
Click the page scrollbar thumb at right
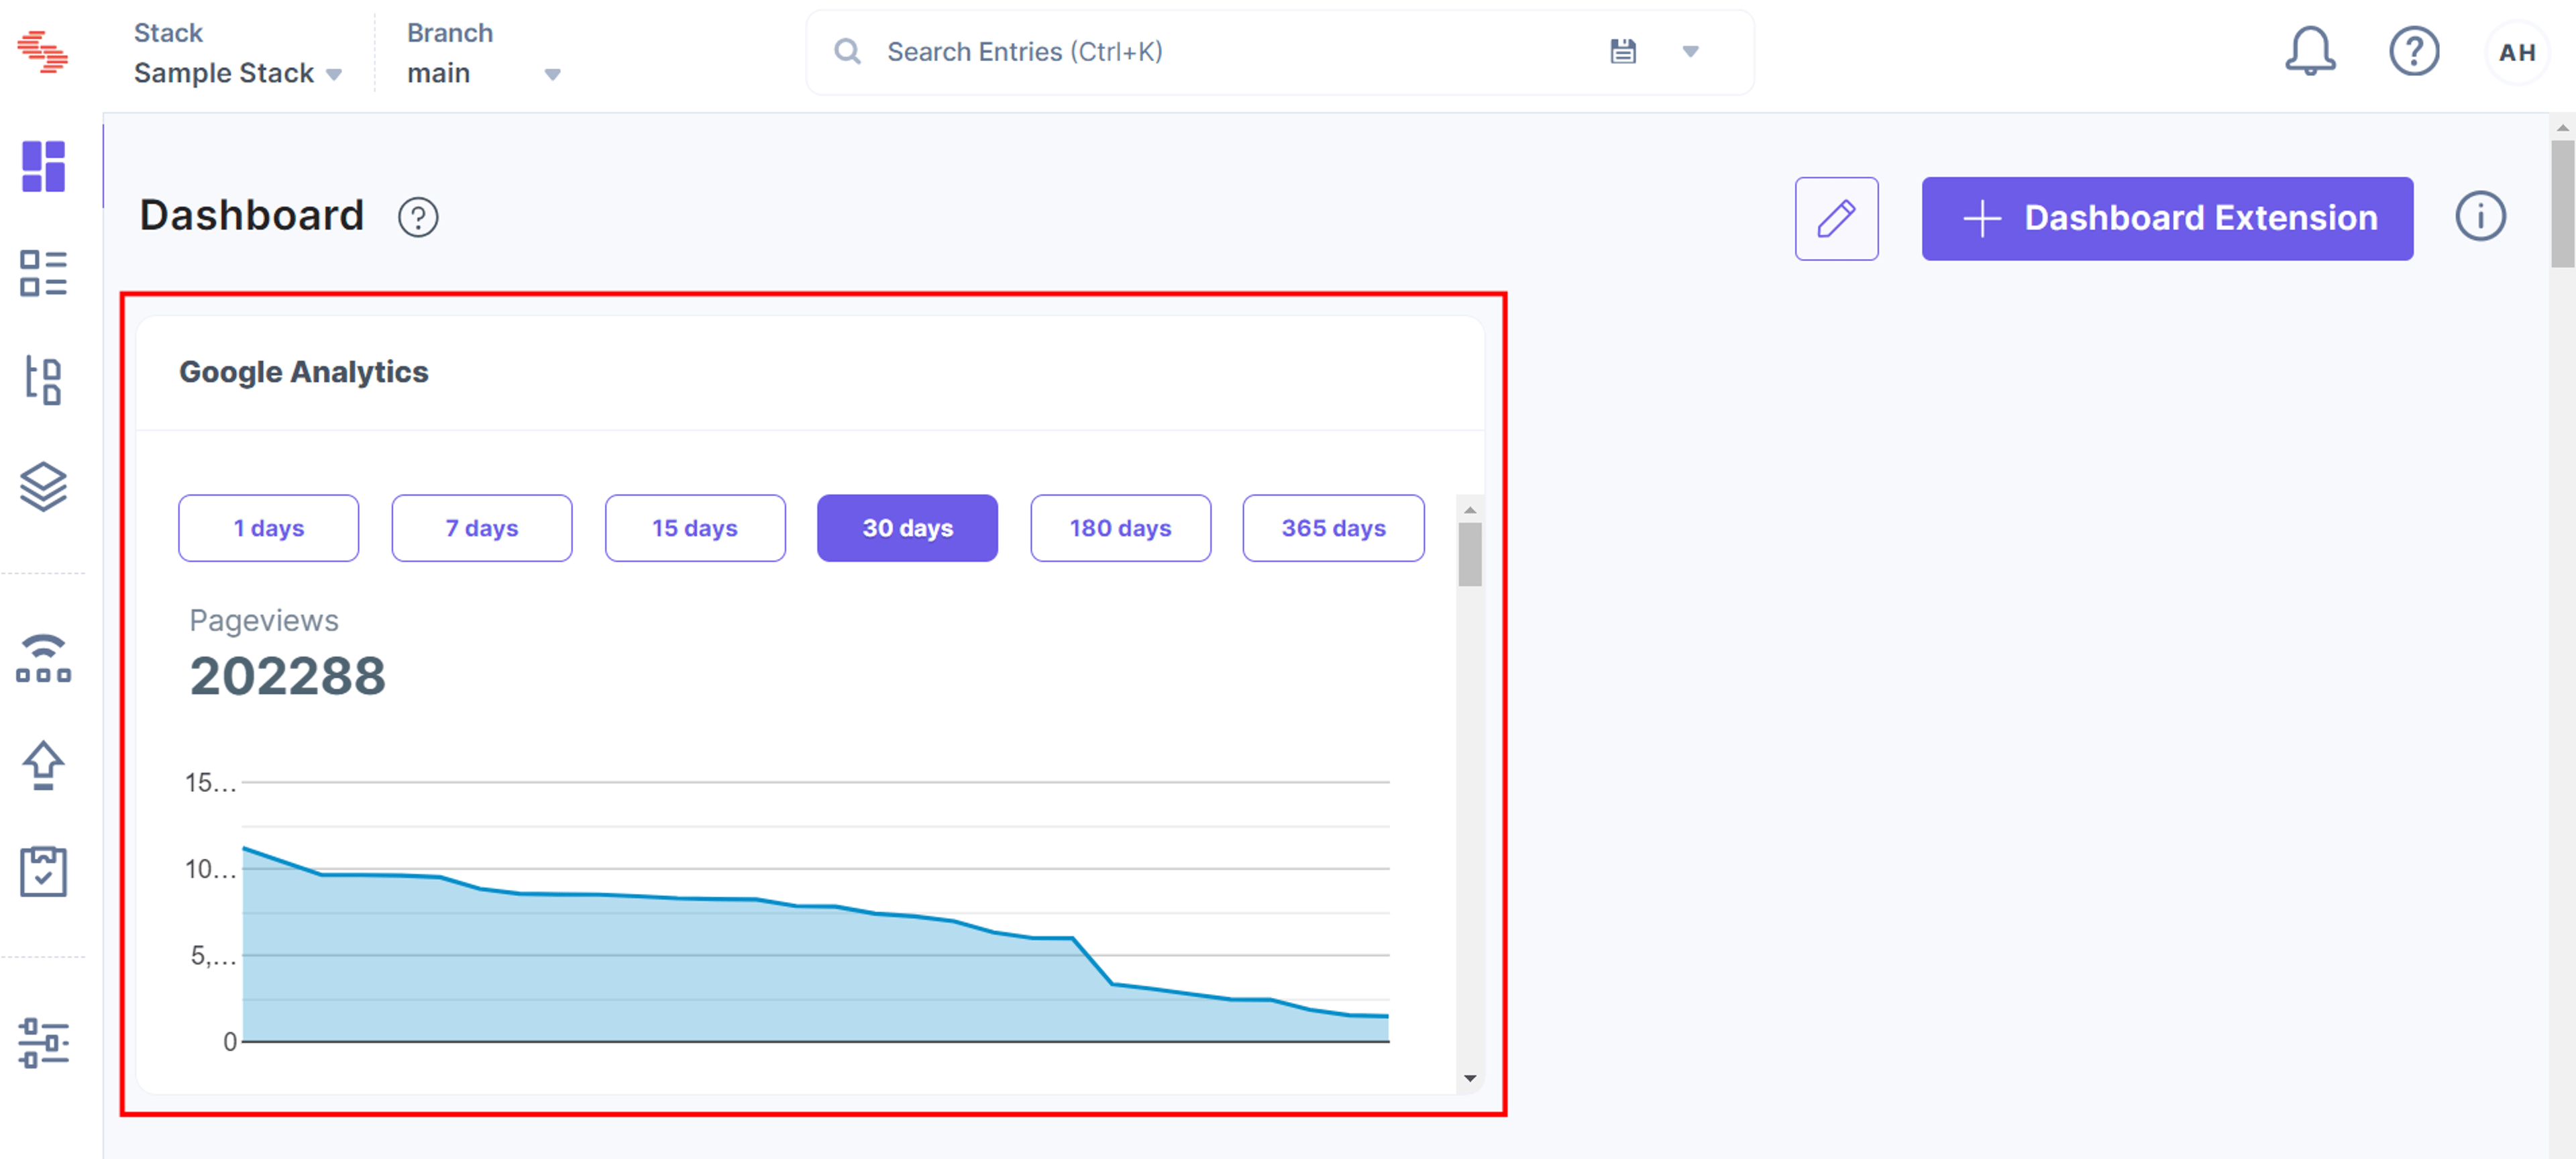point(2562,204)
